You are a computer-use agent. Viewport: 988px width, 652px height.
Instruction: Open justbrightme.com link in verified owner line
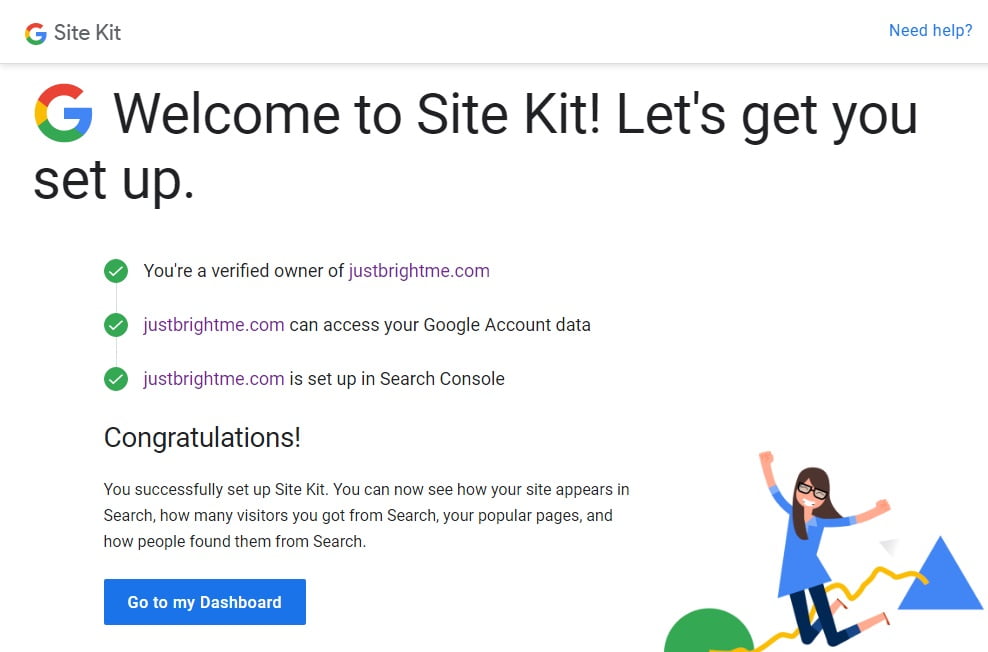[419, 271]
